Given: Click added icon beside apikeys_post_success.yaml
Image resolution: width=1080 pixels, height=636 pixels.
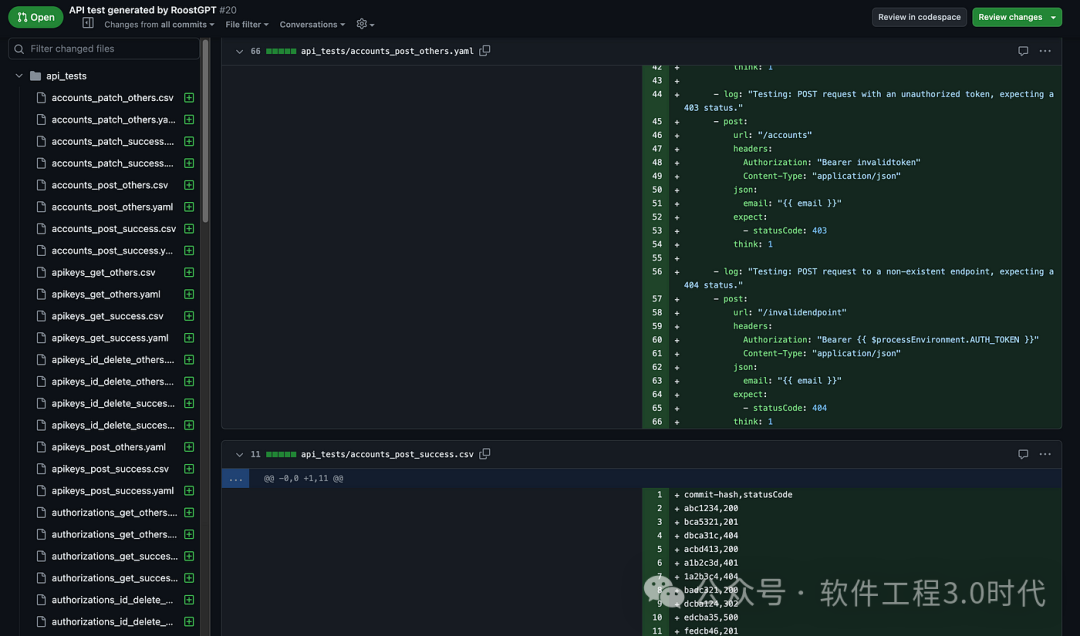Looking at the screenshot, I should point(189,491).
